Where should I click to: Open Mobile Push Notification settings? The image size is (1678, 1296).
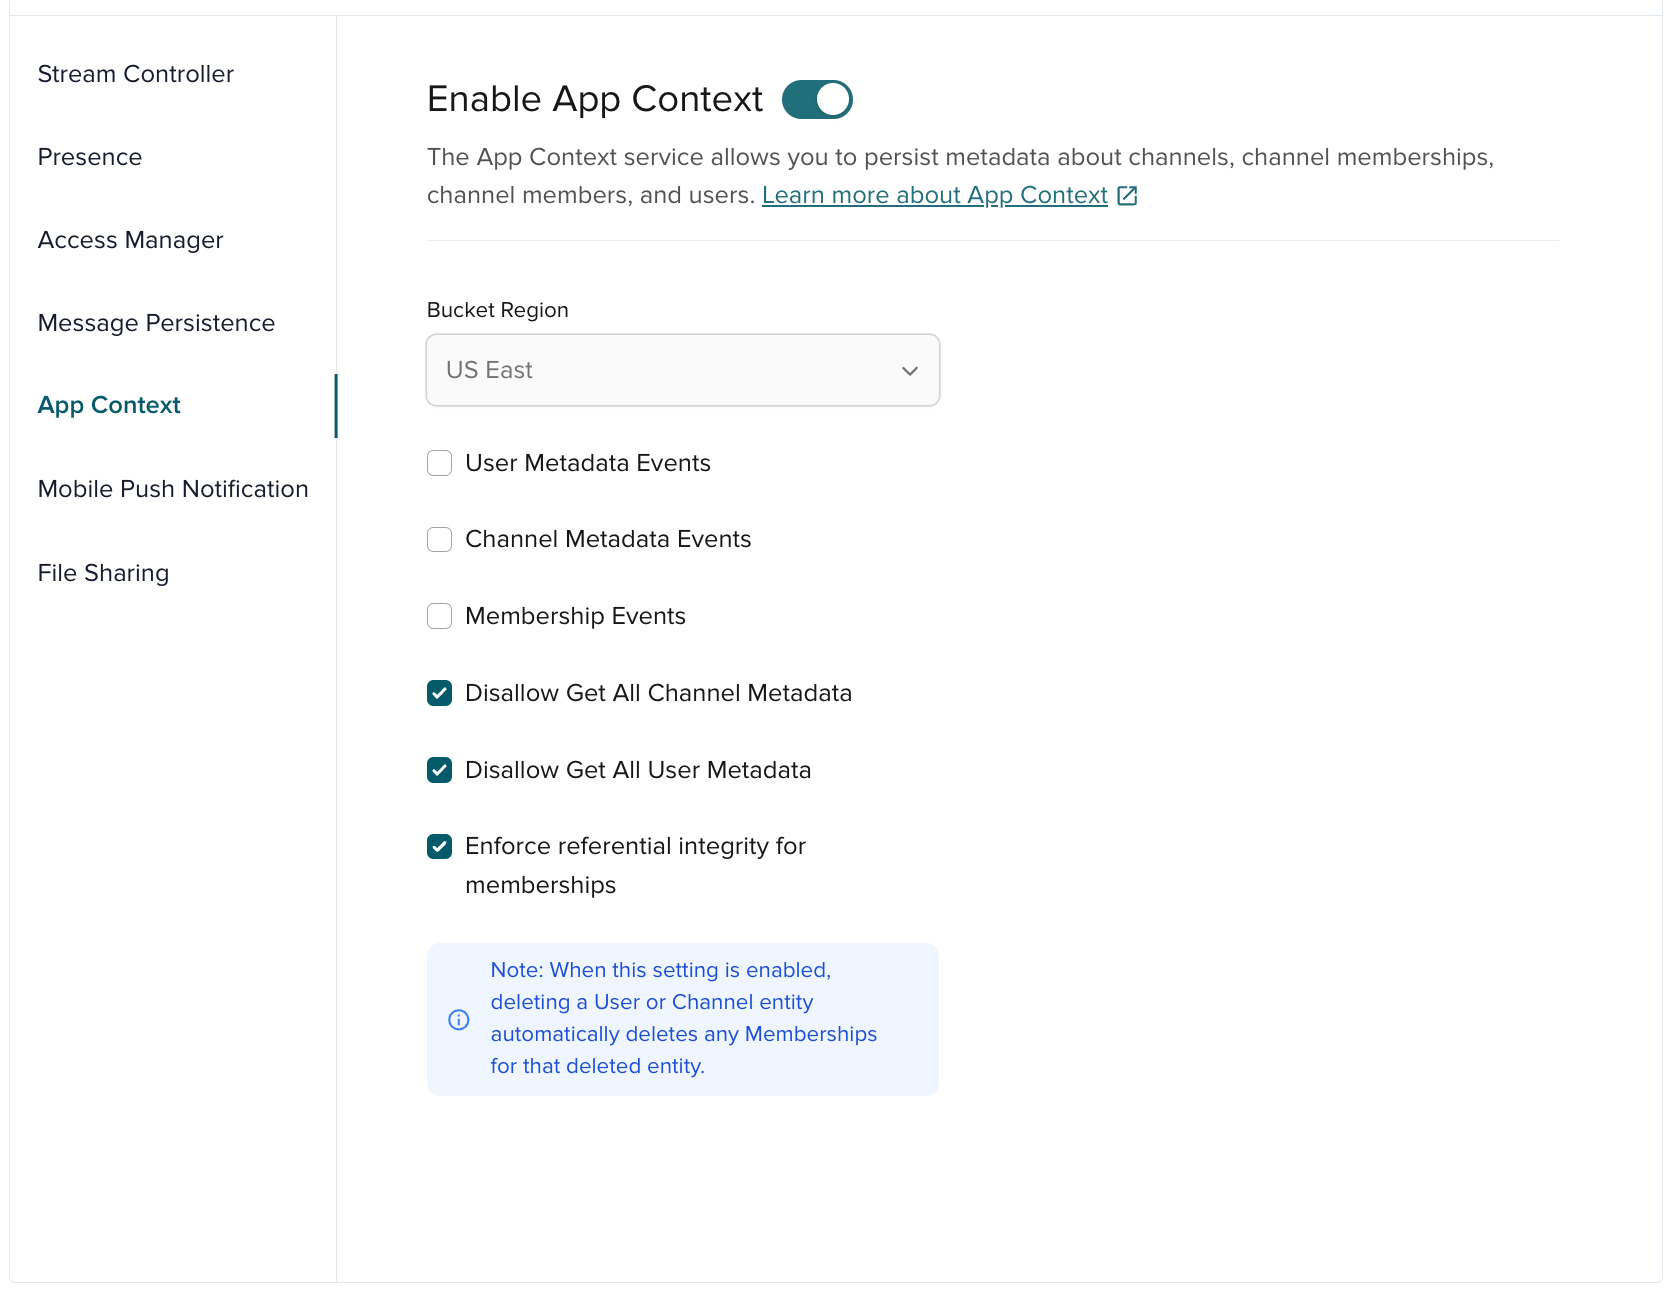(173, 489)
